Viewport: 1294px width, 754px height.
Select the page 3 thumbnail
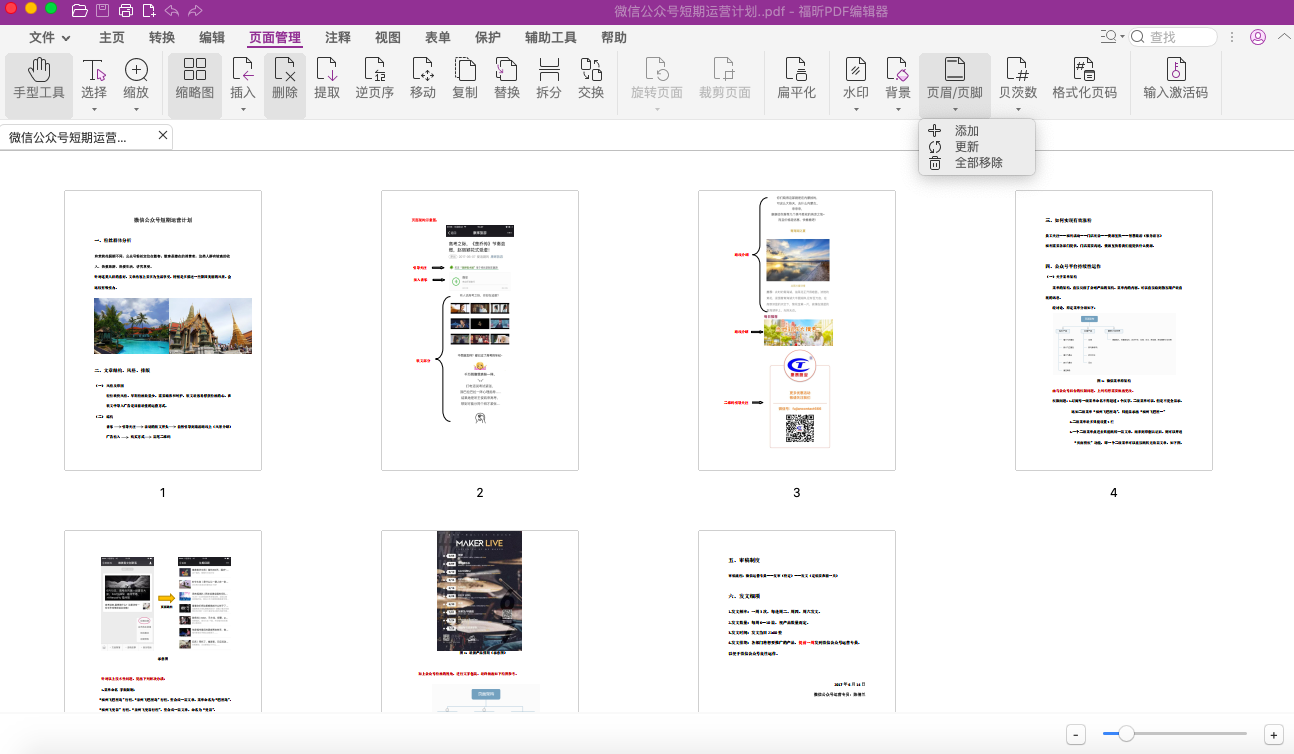point(796,330)
